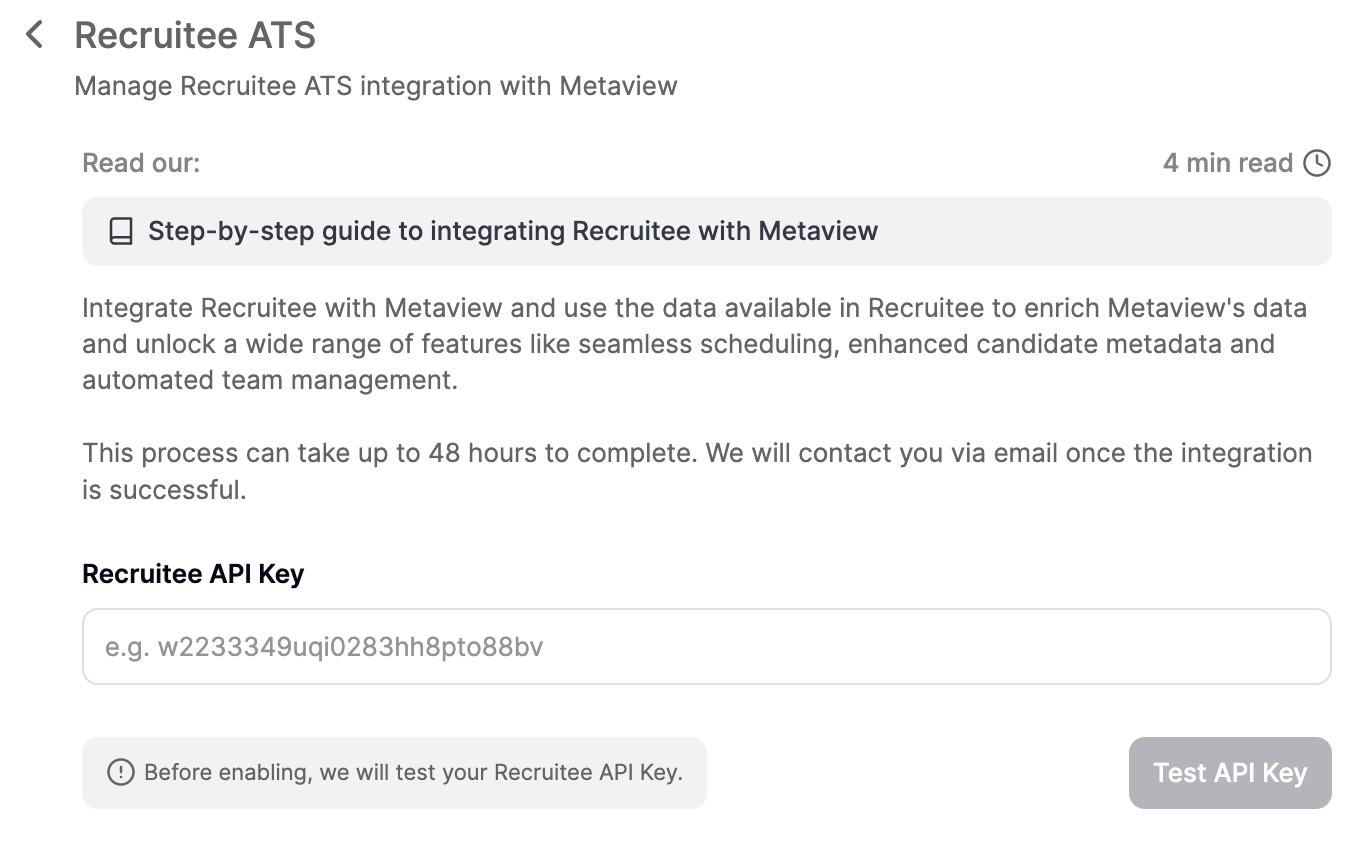The width and height of the screenshot is (1364, 858).
Task: Click the '4 min read' text
Action: click(x=1227, y=163)
